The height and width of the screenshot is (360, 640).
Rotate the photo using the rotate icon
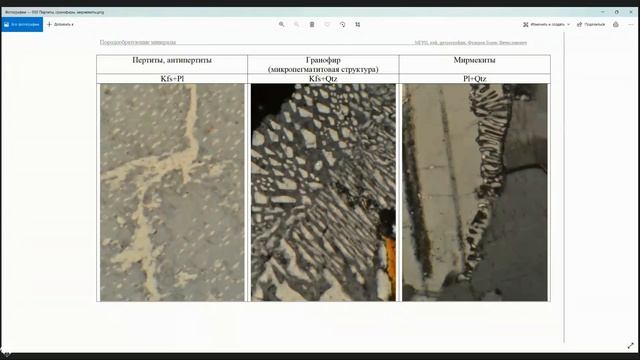point(342,24)
